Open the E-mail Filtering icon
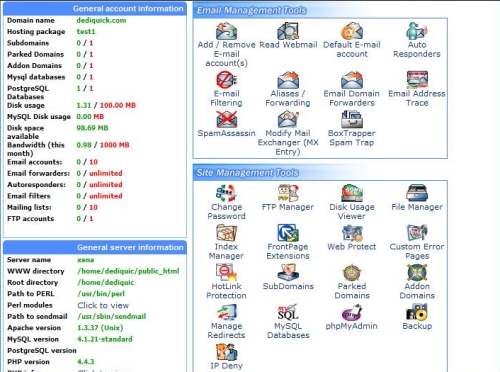The width and height of the screenshot is (500, 372). [x=226, y=80]
